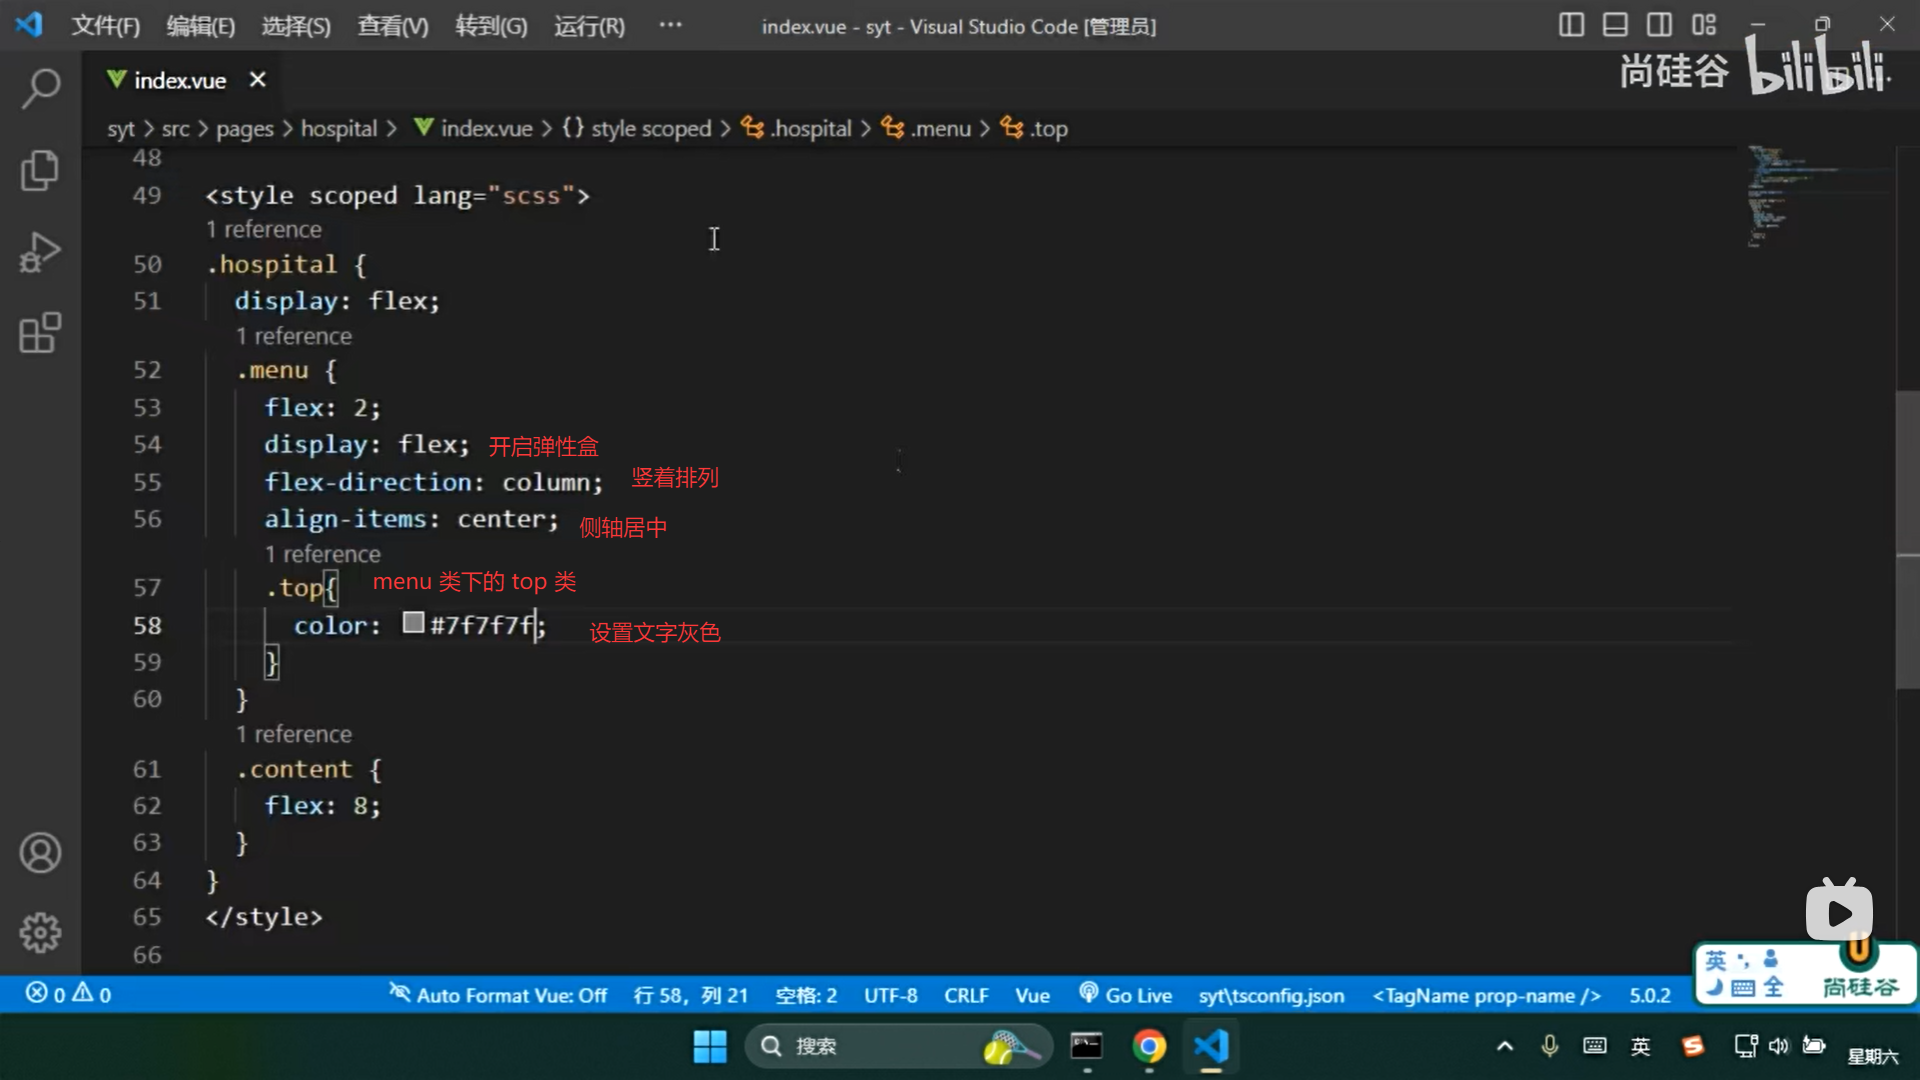Toggle the primary side bar layout
The width and height of the screenshot is (1920, 1080).
pos(1571,25)
